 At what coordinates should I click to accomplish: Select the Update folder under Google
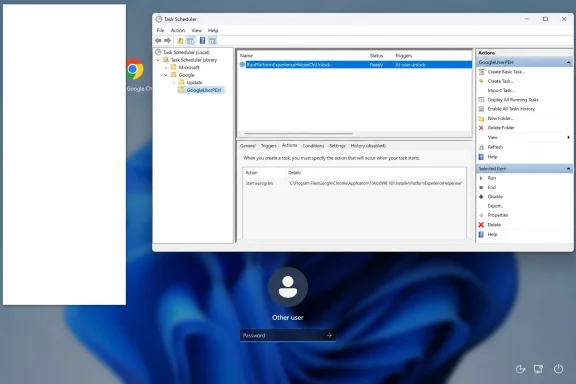[x=195, y=82]
